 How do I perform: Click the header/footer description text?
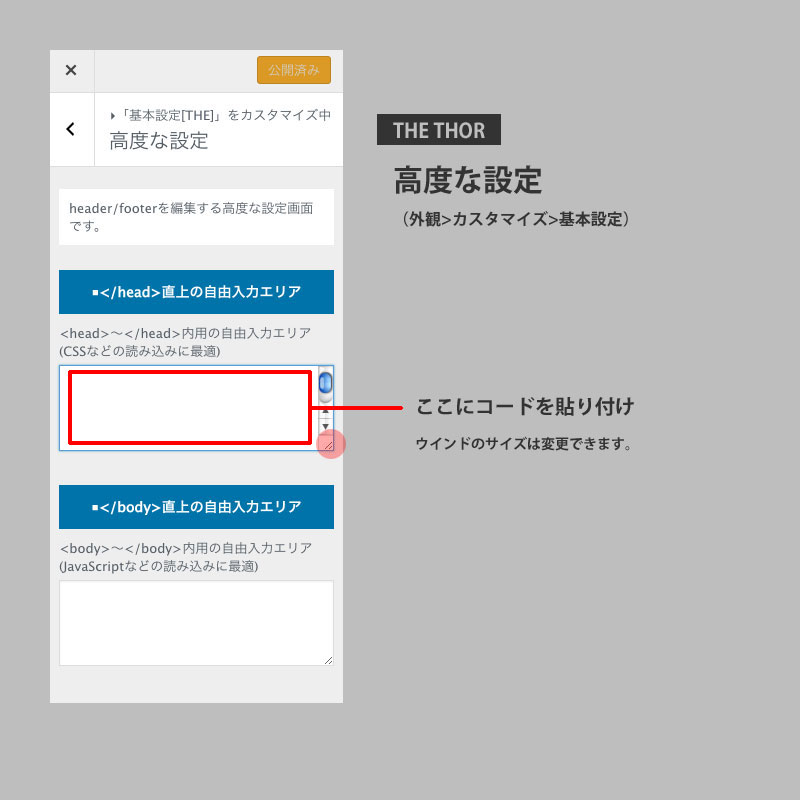coord(191,217)
